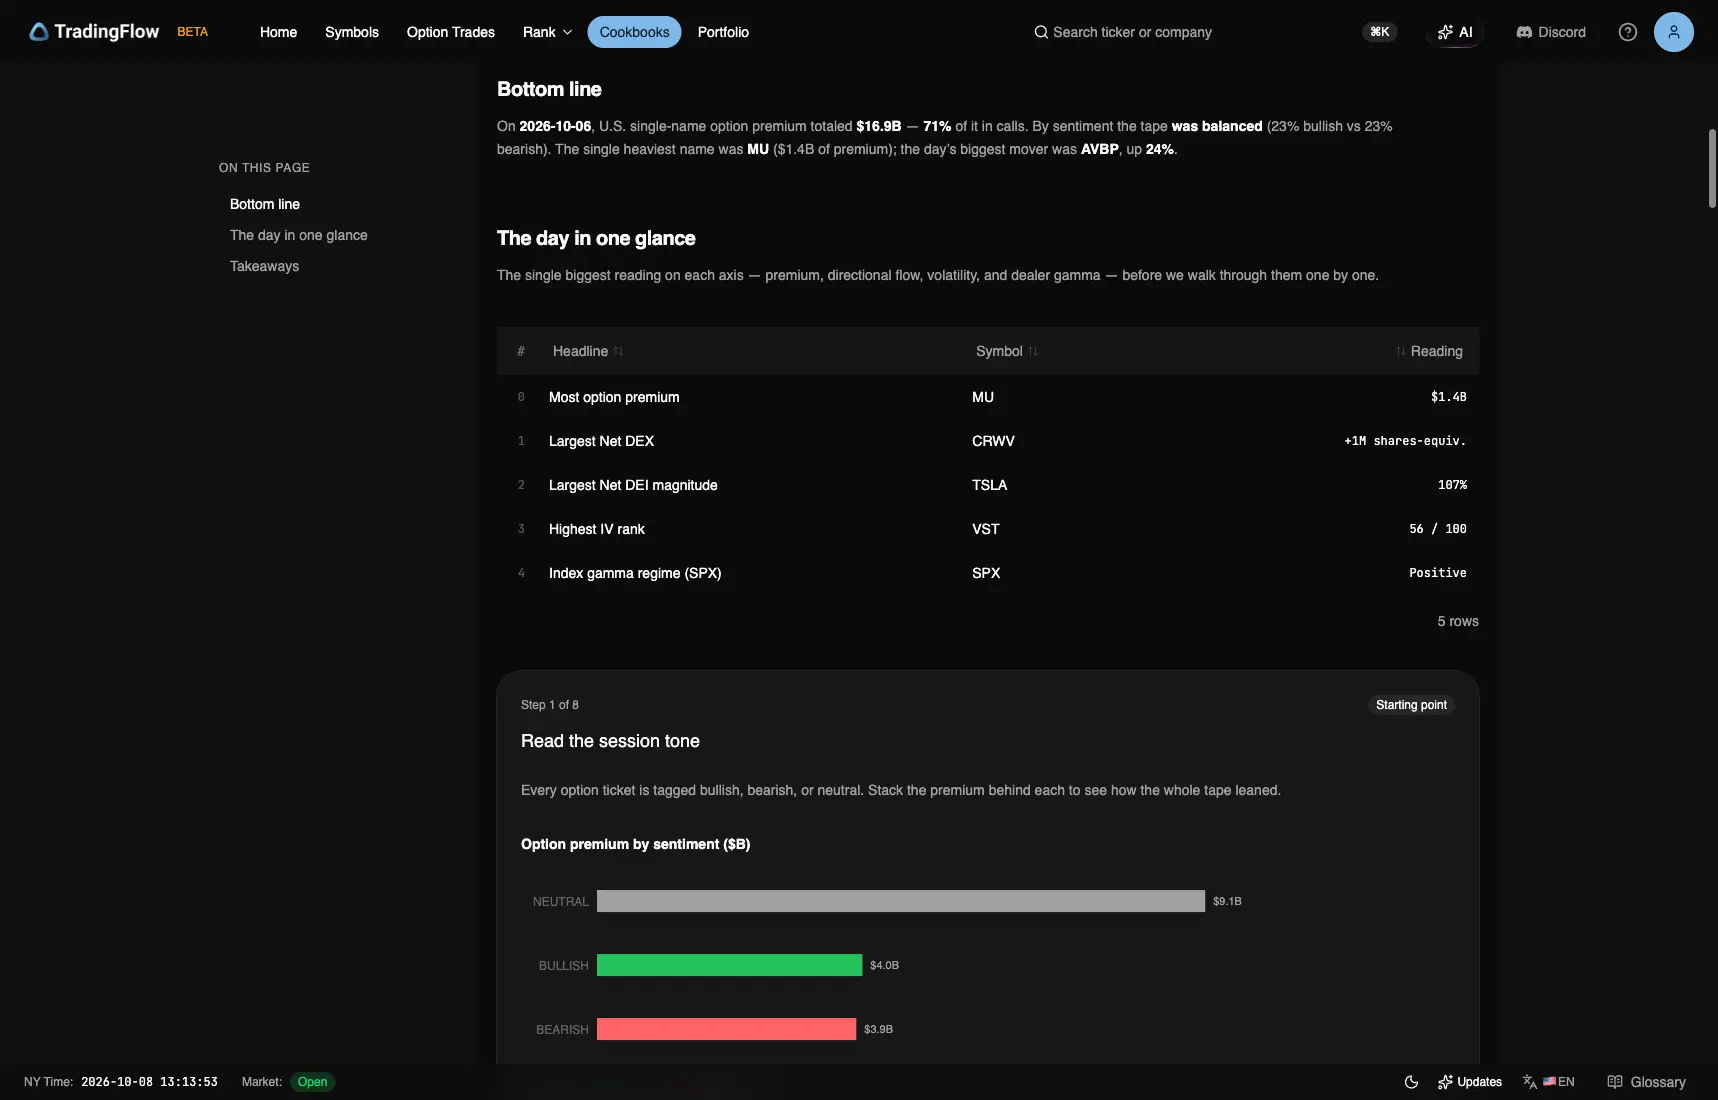Click the TradingFlow logo icon
This screenshot has width=1718, height=1100.
coord(39,32)
